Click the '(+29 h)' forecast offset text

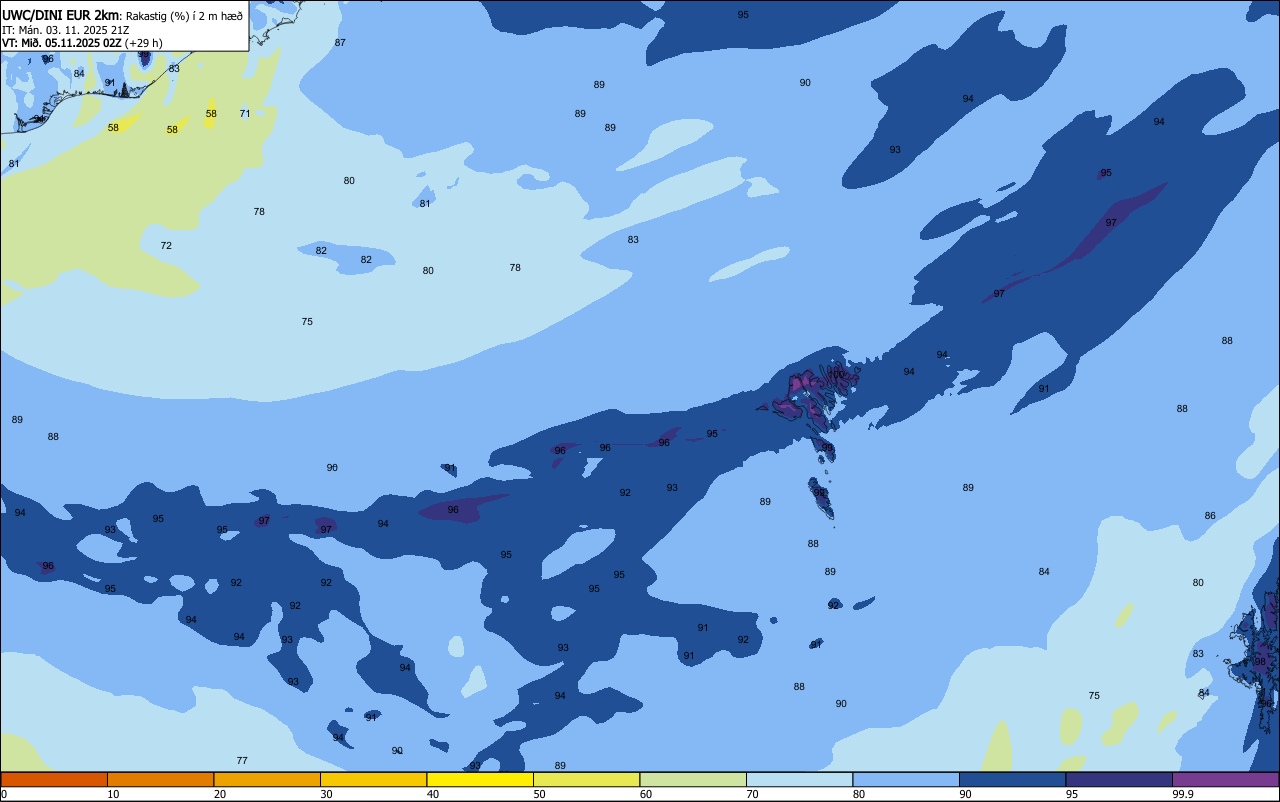pos(143,43)
